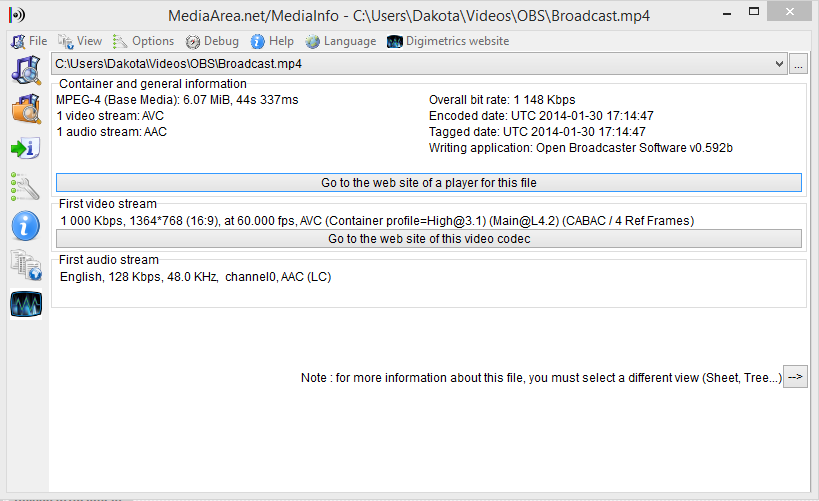Open the Options menu

[143, 41]
